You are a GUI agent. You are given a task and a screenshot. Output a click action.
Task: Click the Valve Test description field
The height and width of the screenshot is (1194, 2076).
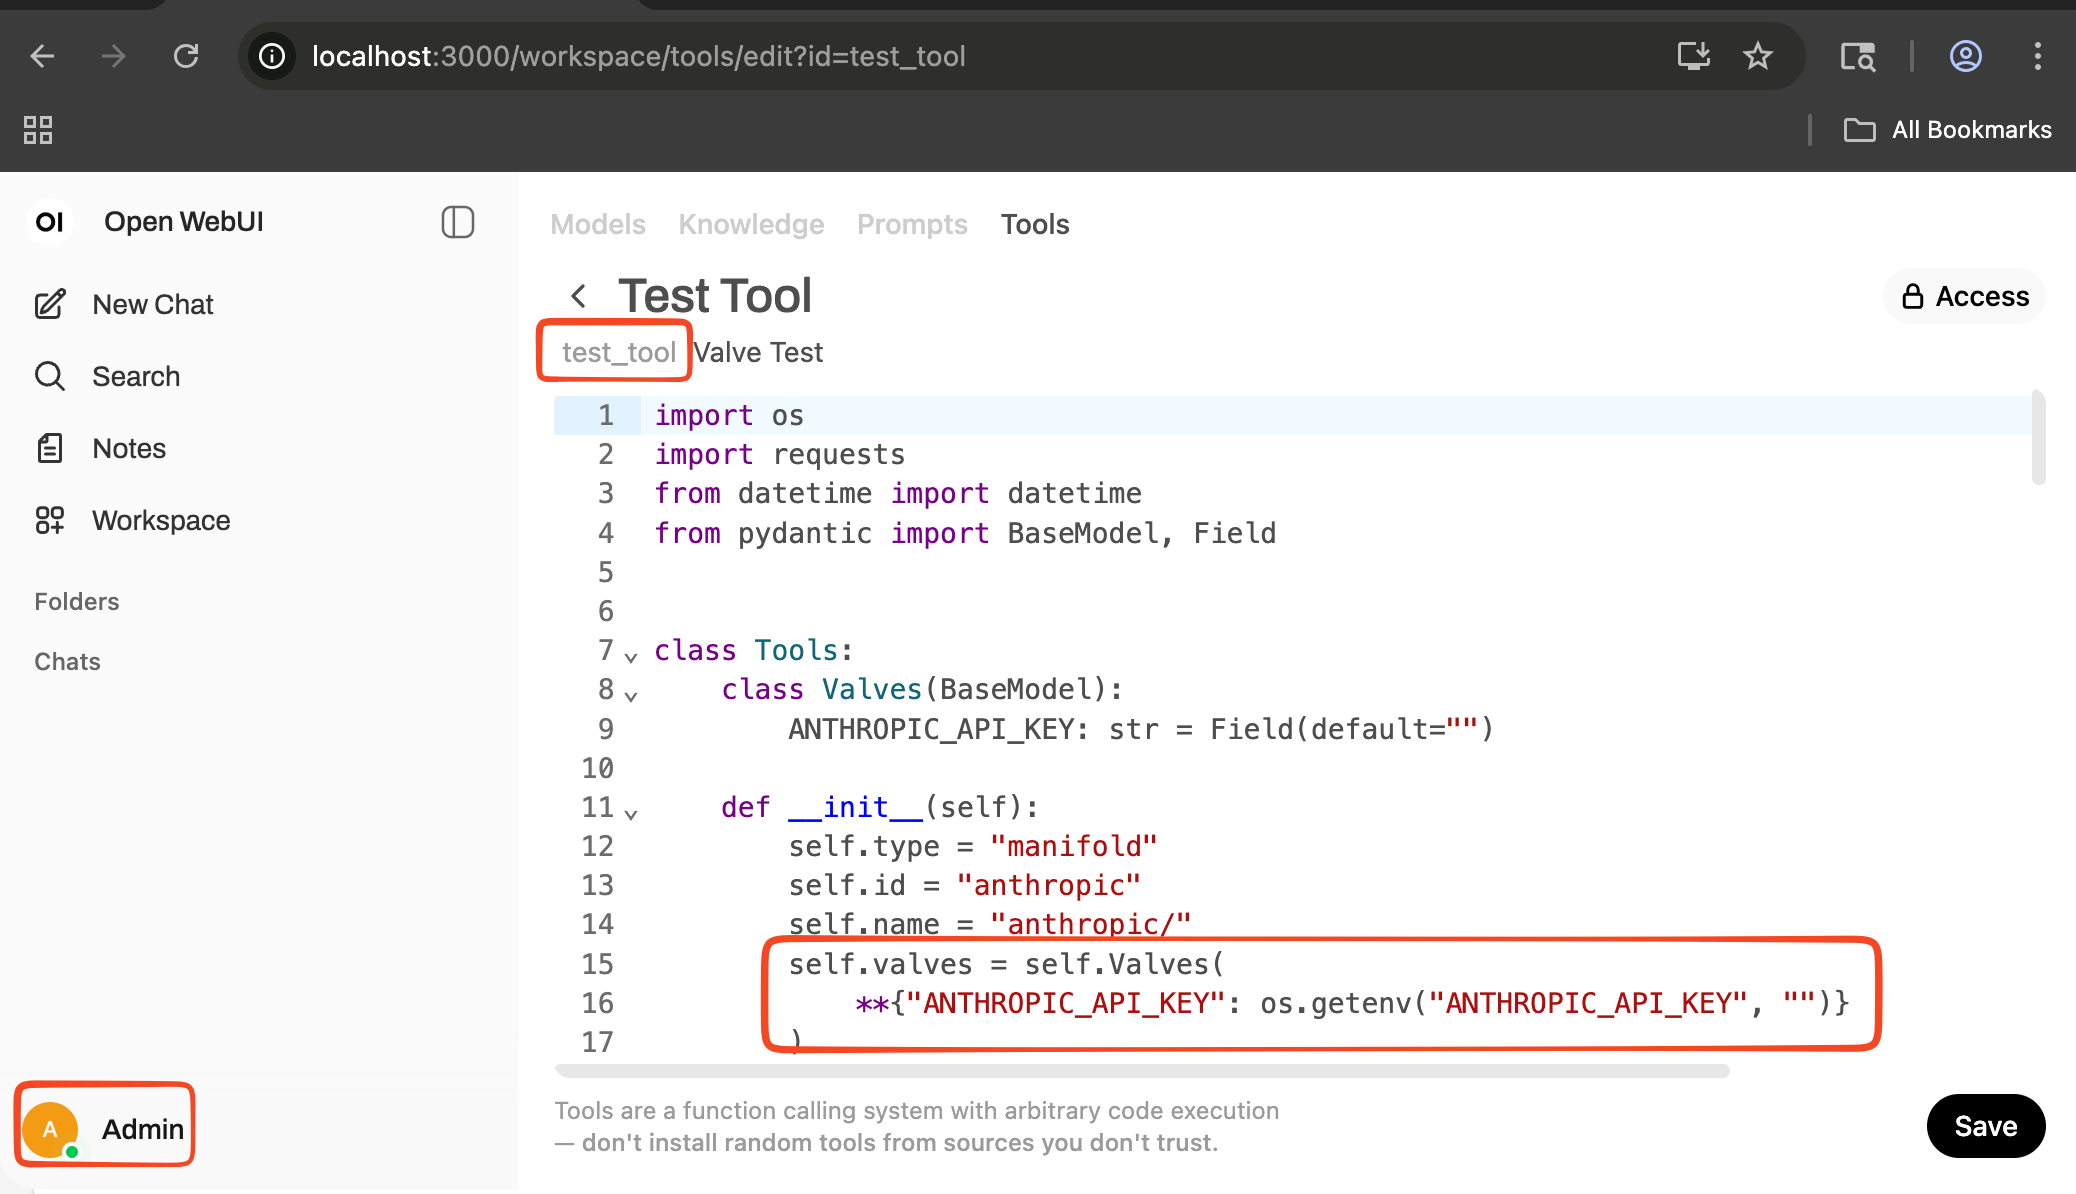(x=759, y=352)
